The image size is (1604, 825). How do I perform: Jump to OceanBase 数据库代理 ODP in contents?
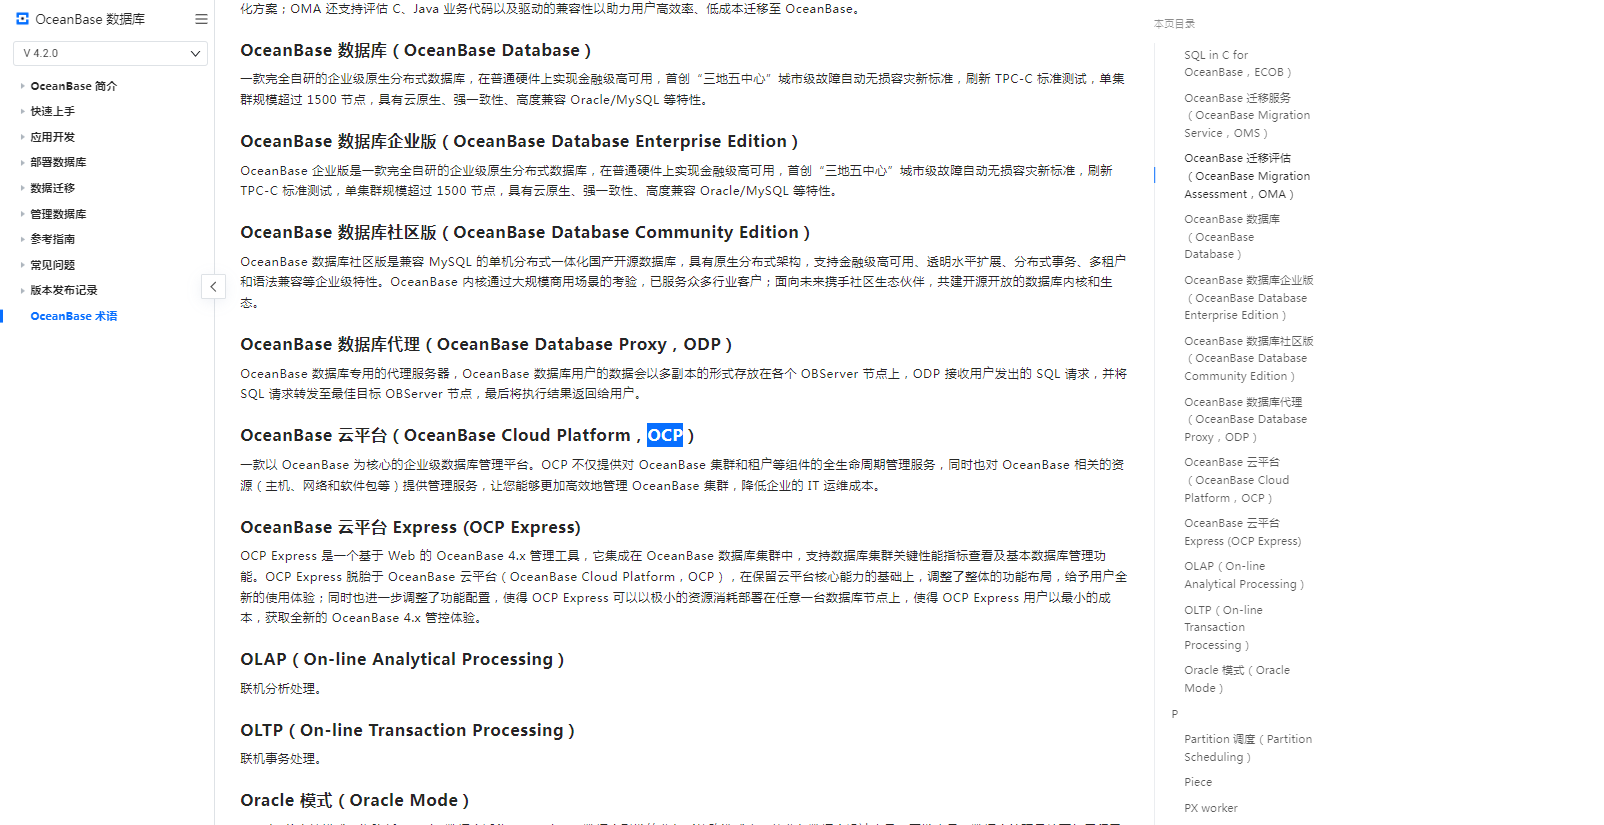(x=1246, y=419)
